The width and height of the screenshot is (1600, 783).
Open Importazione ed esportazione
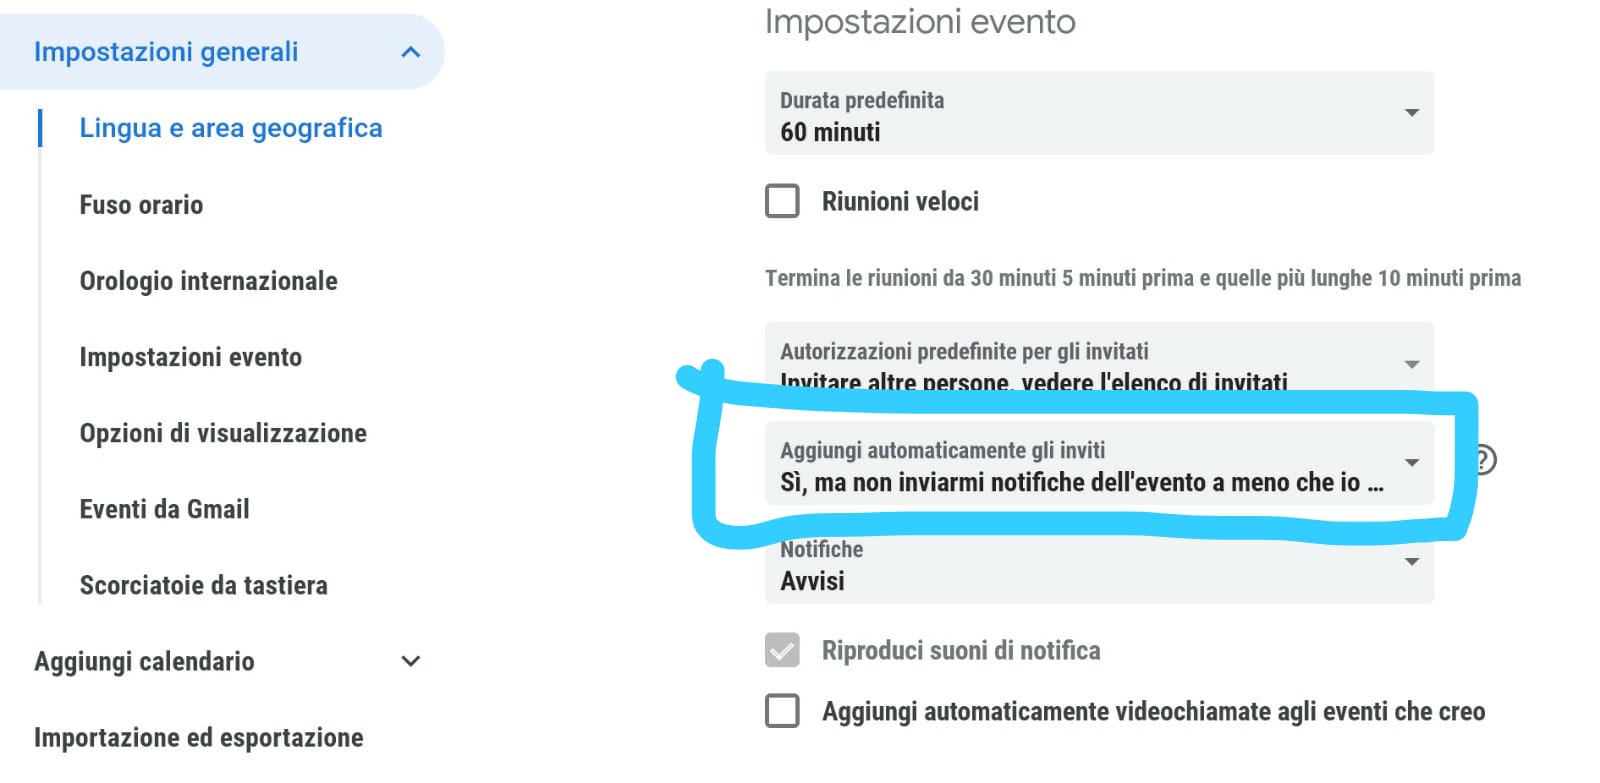pyautogui.click(x=198, y=738)
